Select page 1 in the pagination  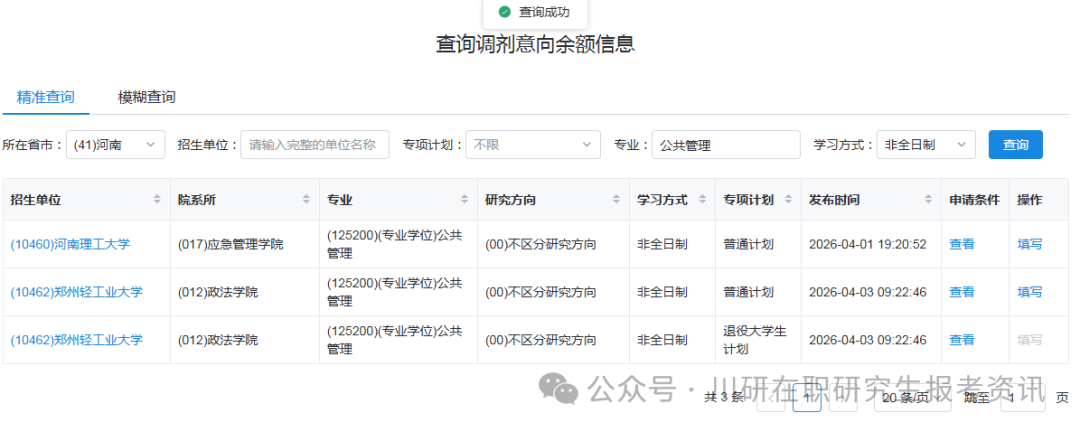(x=807, y=398)
